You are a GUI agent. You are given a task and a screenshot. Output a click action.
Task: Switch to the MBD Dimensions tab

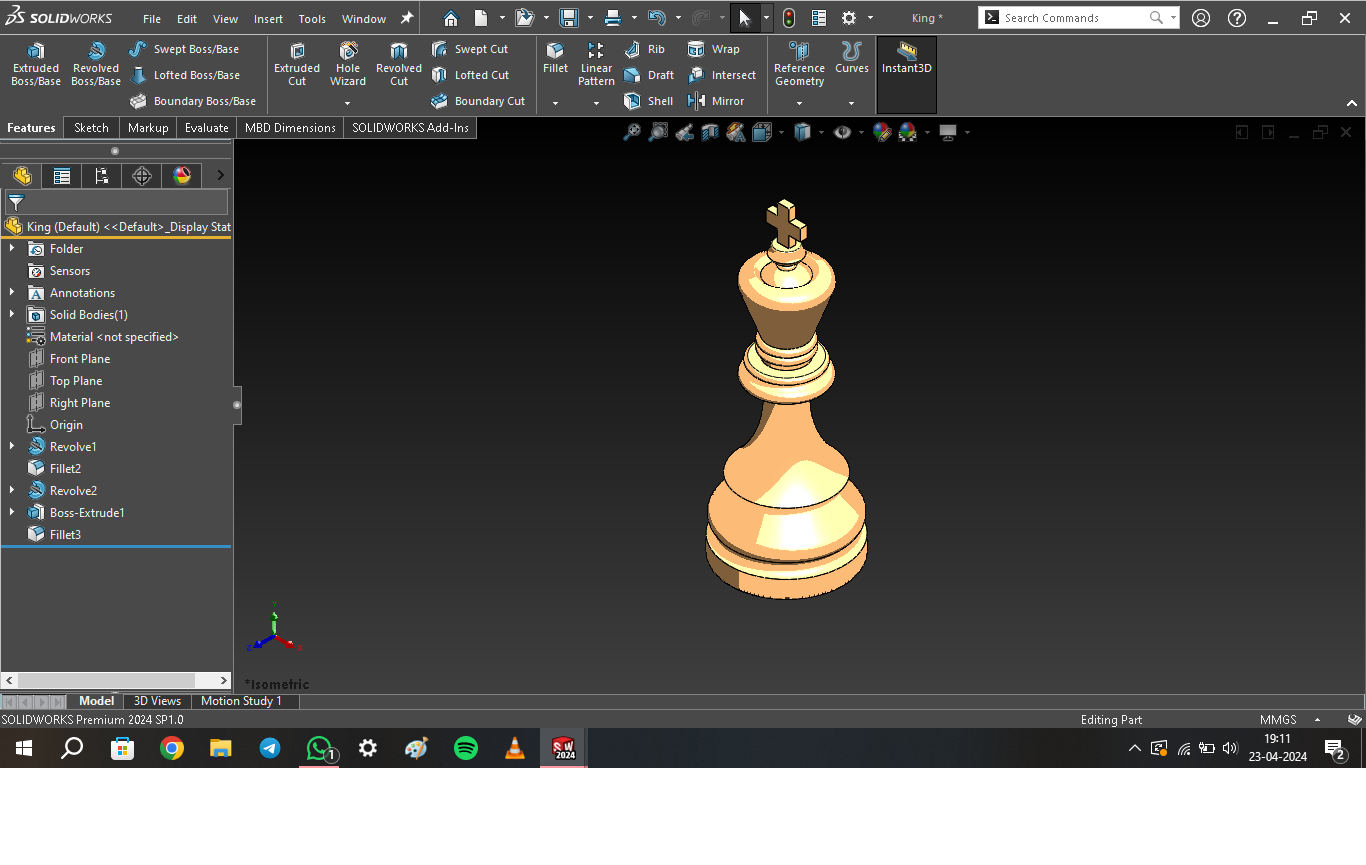290,128
